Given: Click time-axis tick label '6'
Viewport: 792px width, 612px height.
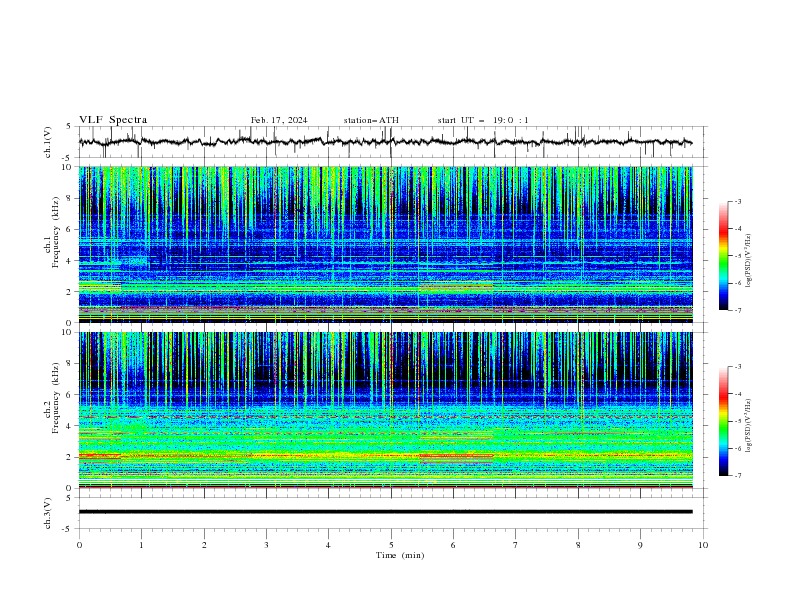Looking at the screenshot, I should tap(453, 545).
